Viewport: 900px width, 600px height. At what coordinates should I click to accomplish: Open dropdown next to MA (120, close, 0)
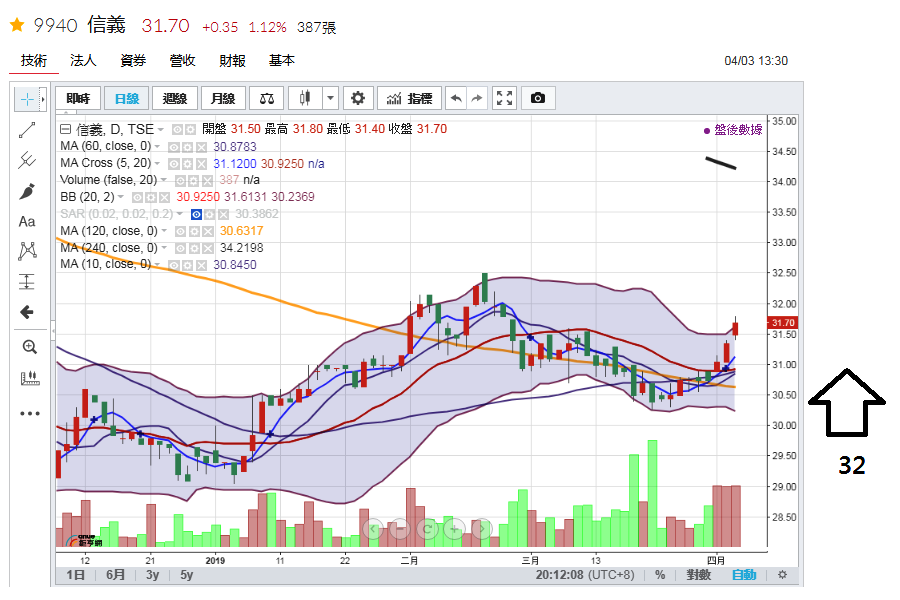click(164, 231)
